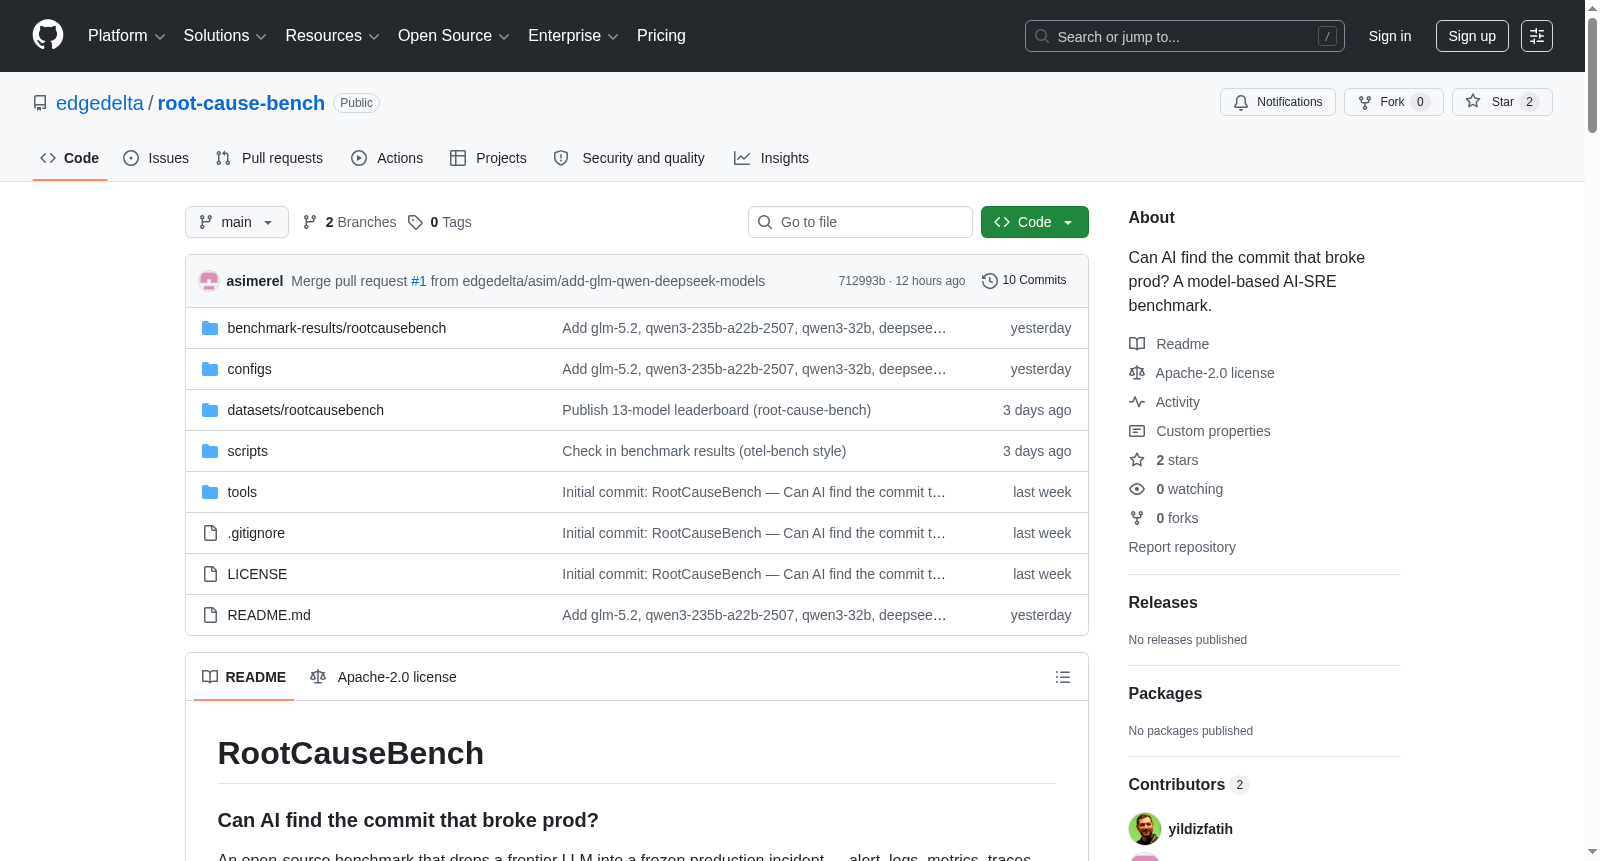The width and height of the screenshot is (1600, 861).
Task: Click the star icon in Star button
Action: coord(1473,102)
